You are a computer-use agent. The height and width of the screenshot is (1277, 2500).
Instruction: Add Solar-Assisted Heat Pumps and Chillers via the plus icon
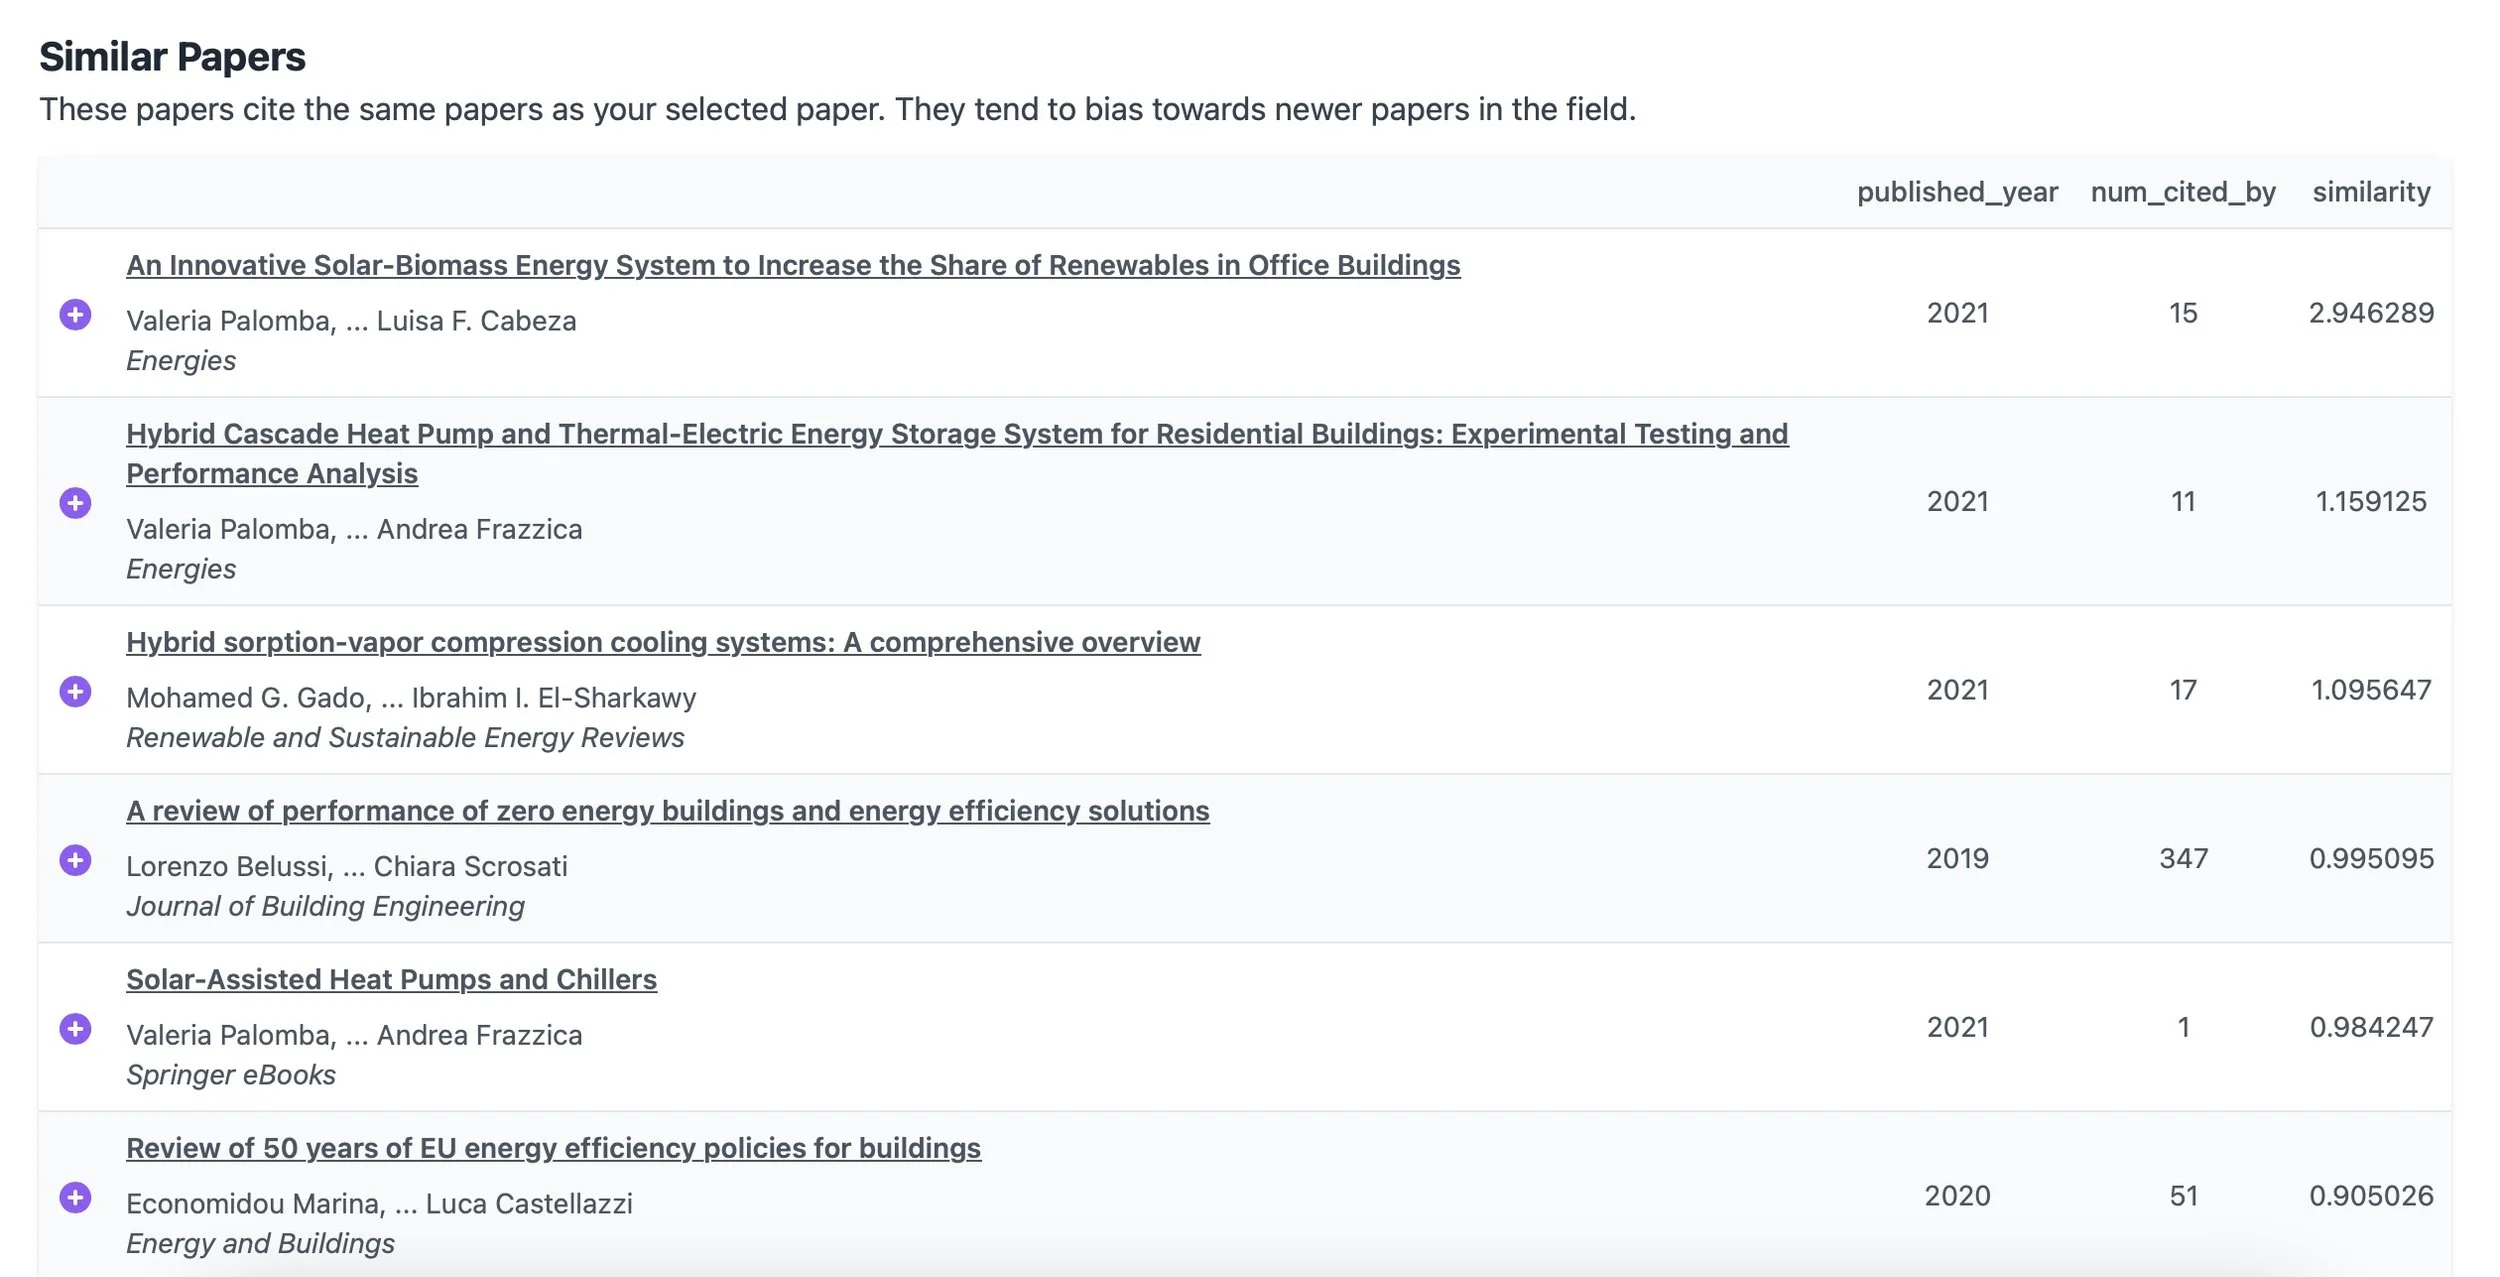(x=75, y=1028)
